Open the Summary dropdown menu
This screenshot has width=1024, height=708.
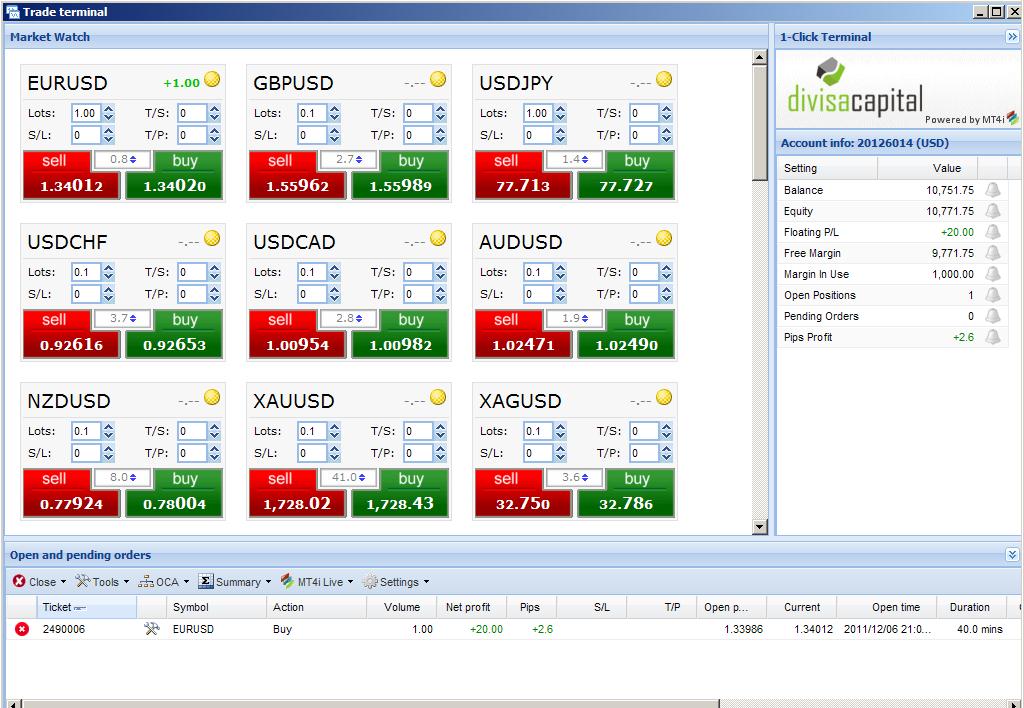(235, 582)
